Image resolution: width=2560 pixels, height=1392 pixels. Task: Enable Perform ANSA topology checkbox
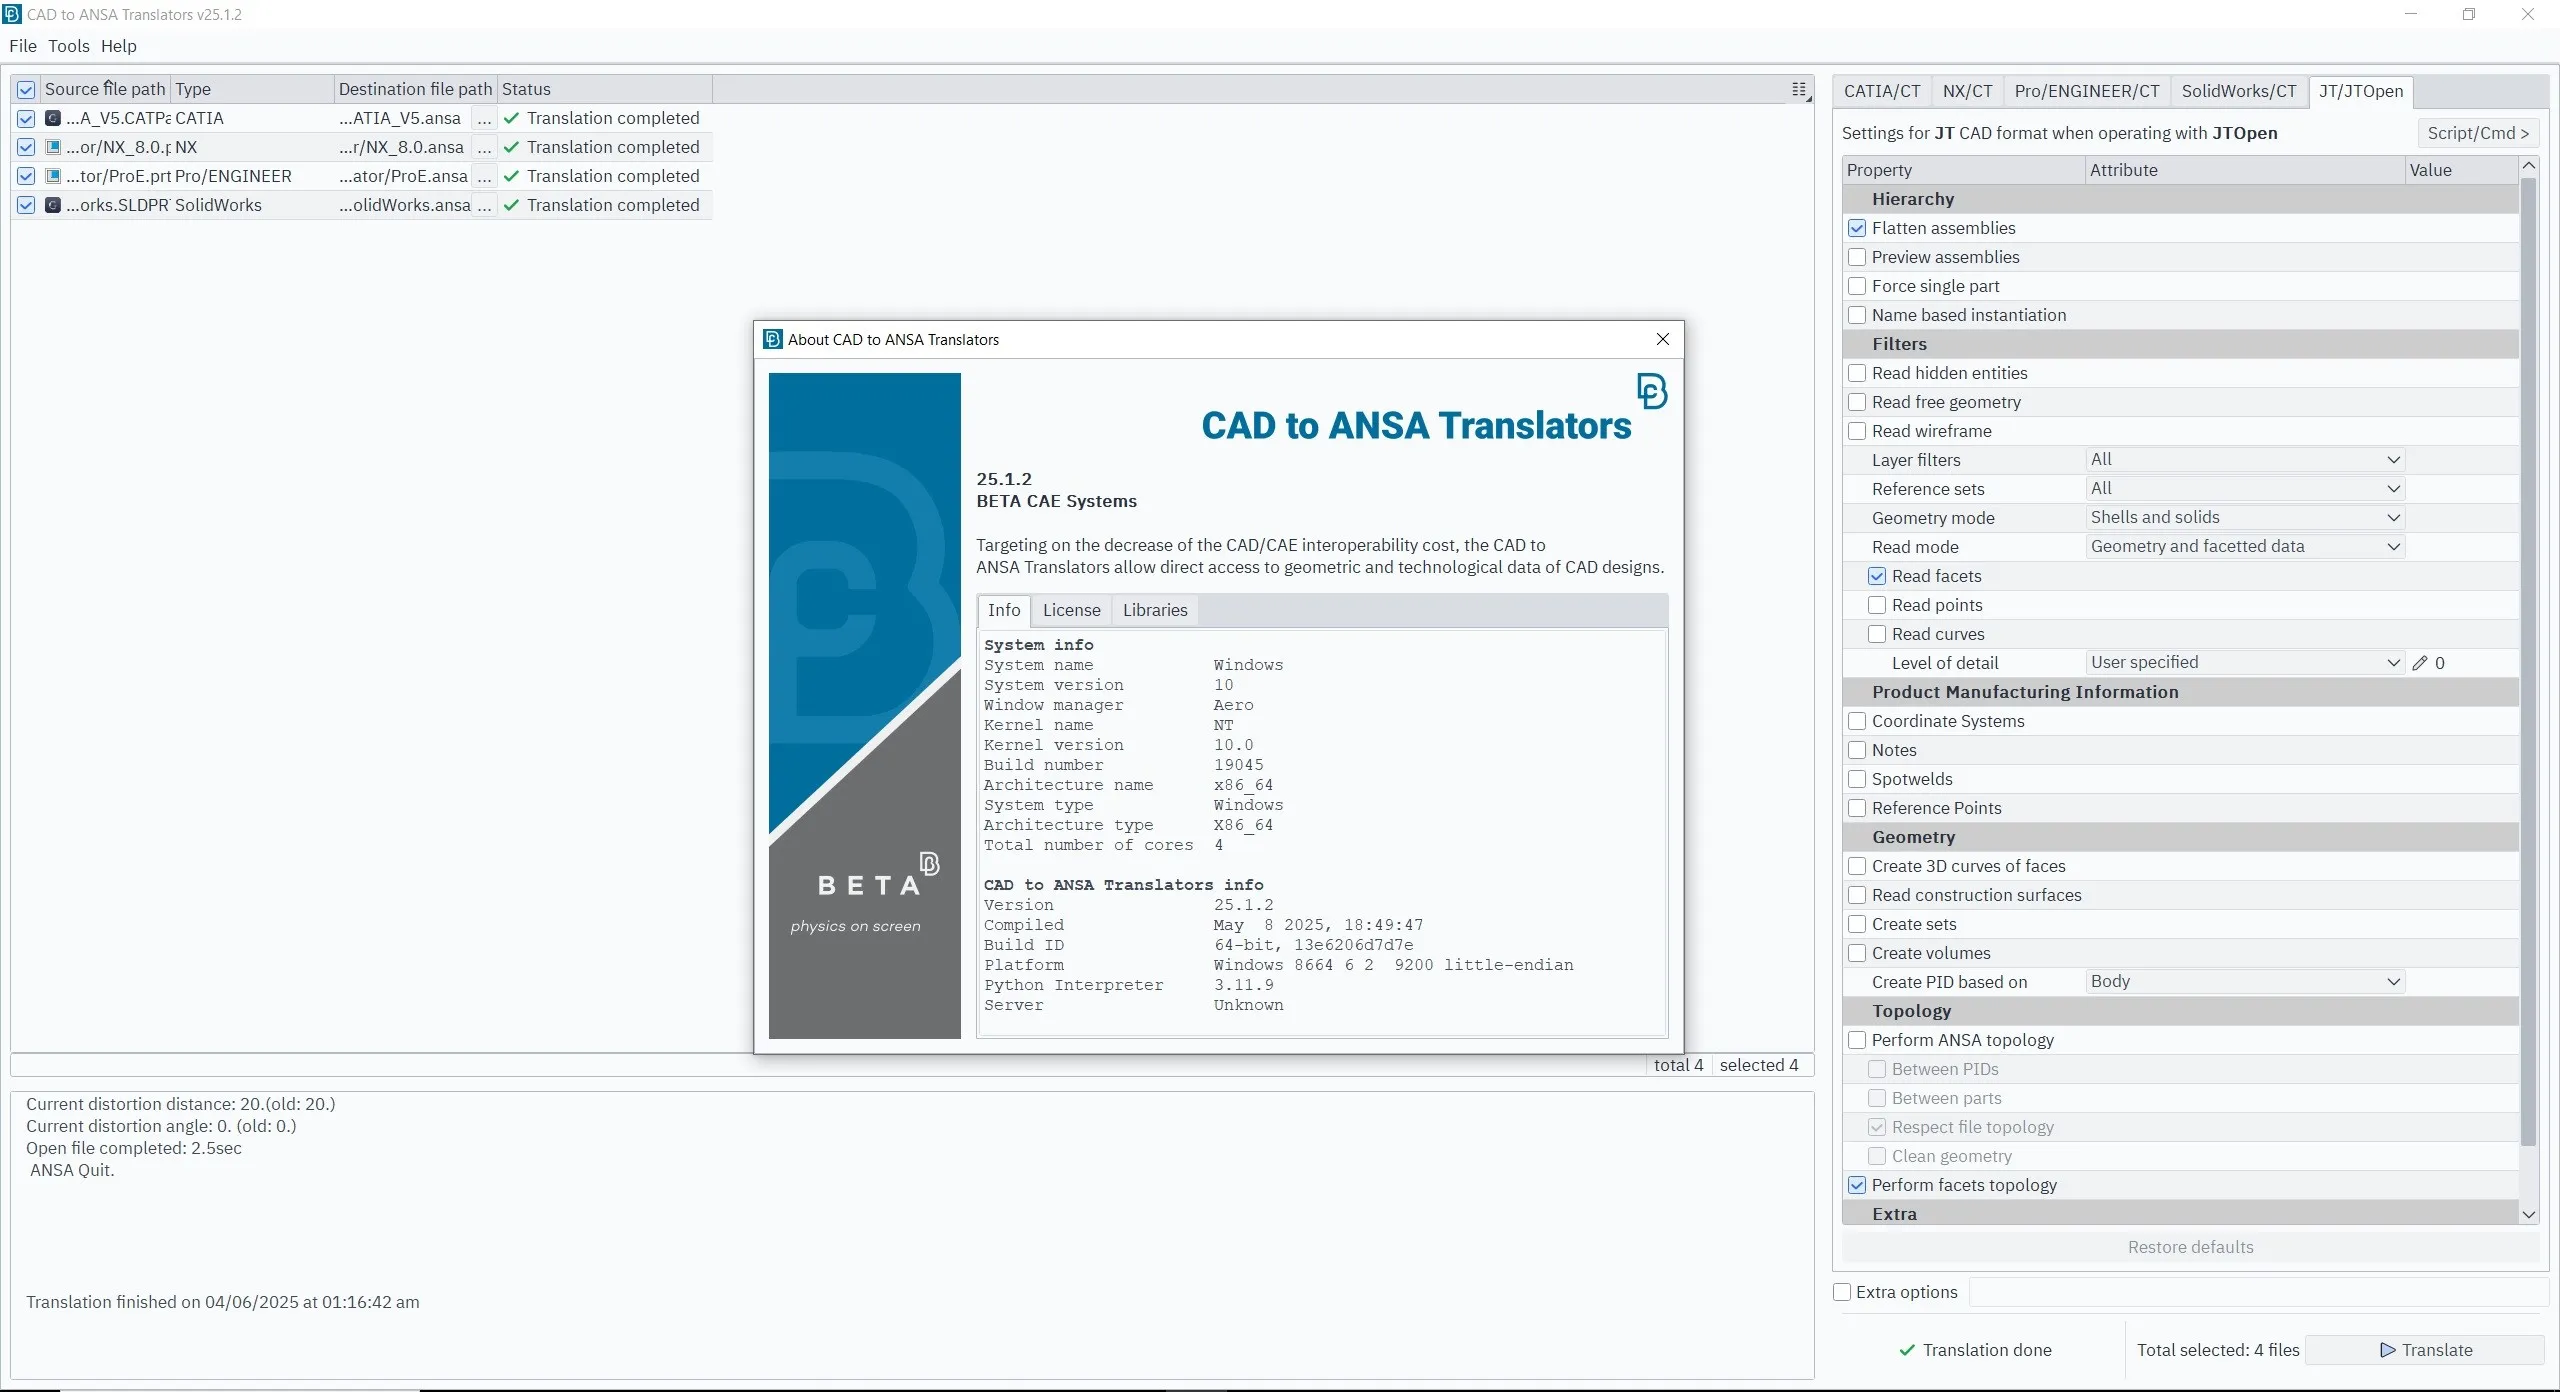click(1857, 1040)
